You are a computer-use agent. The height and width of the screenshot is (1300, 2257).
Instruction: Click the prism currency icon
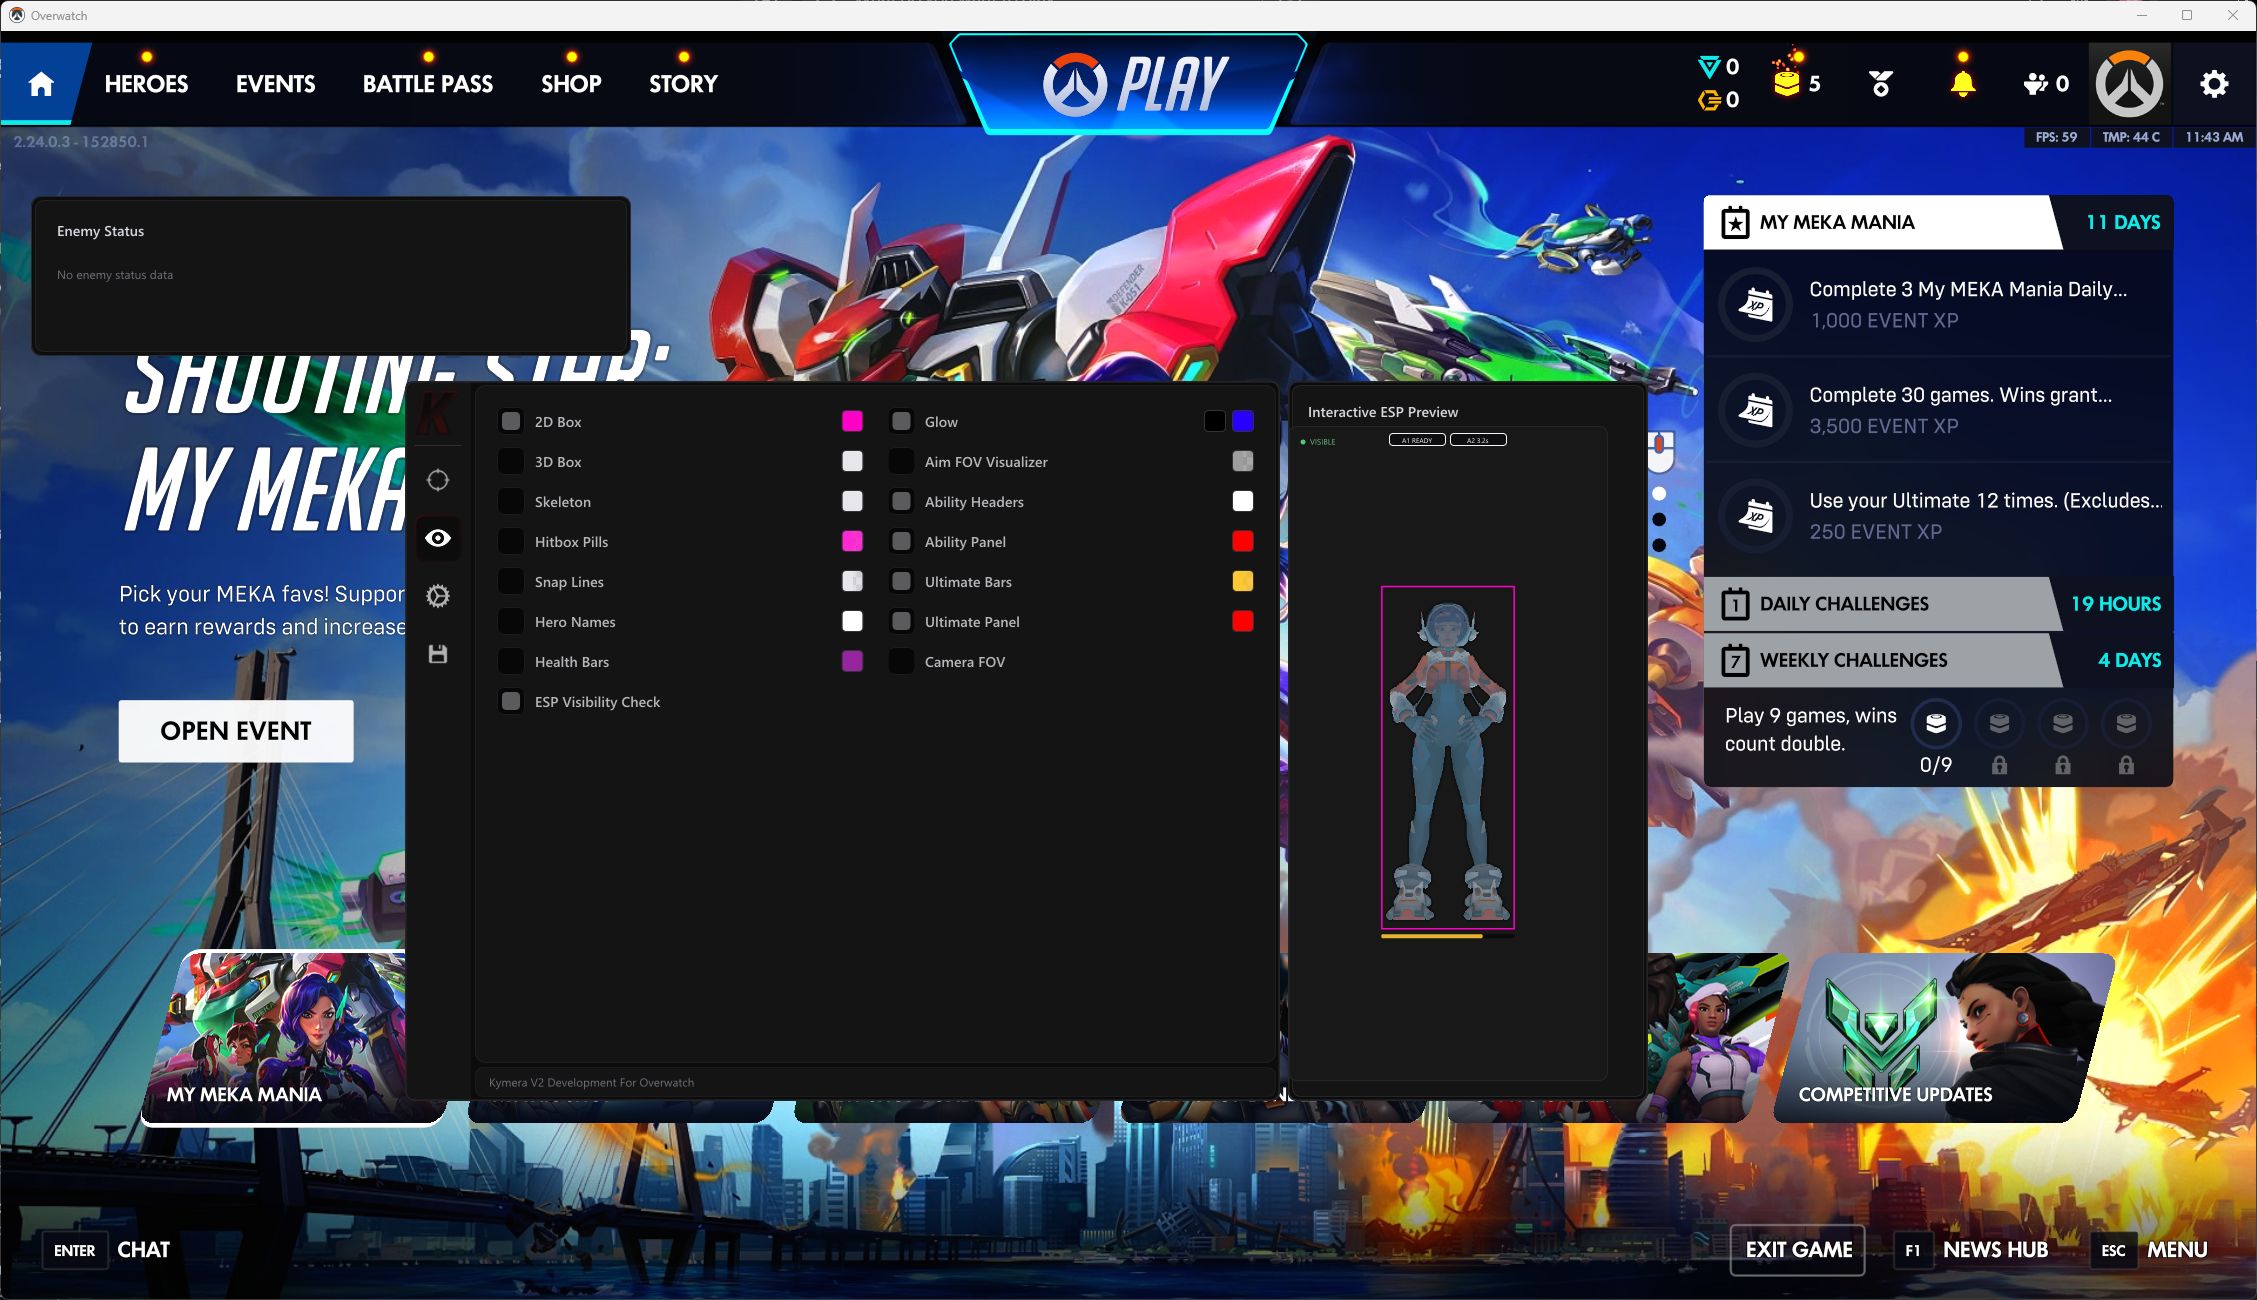pyautogui.click(x=1709, y=67)
